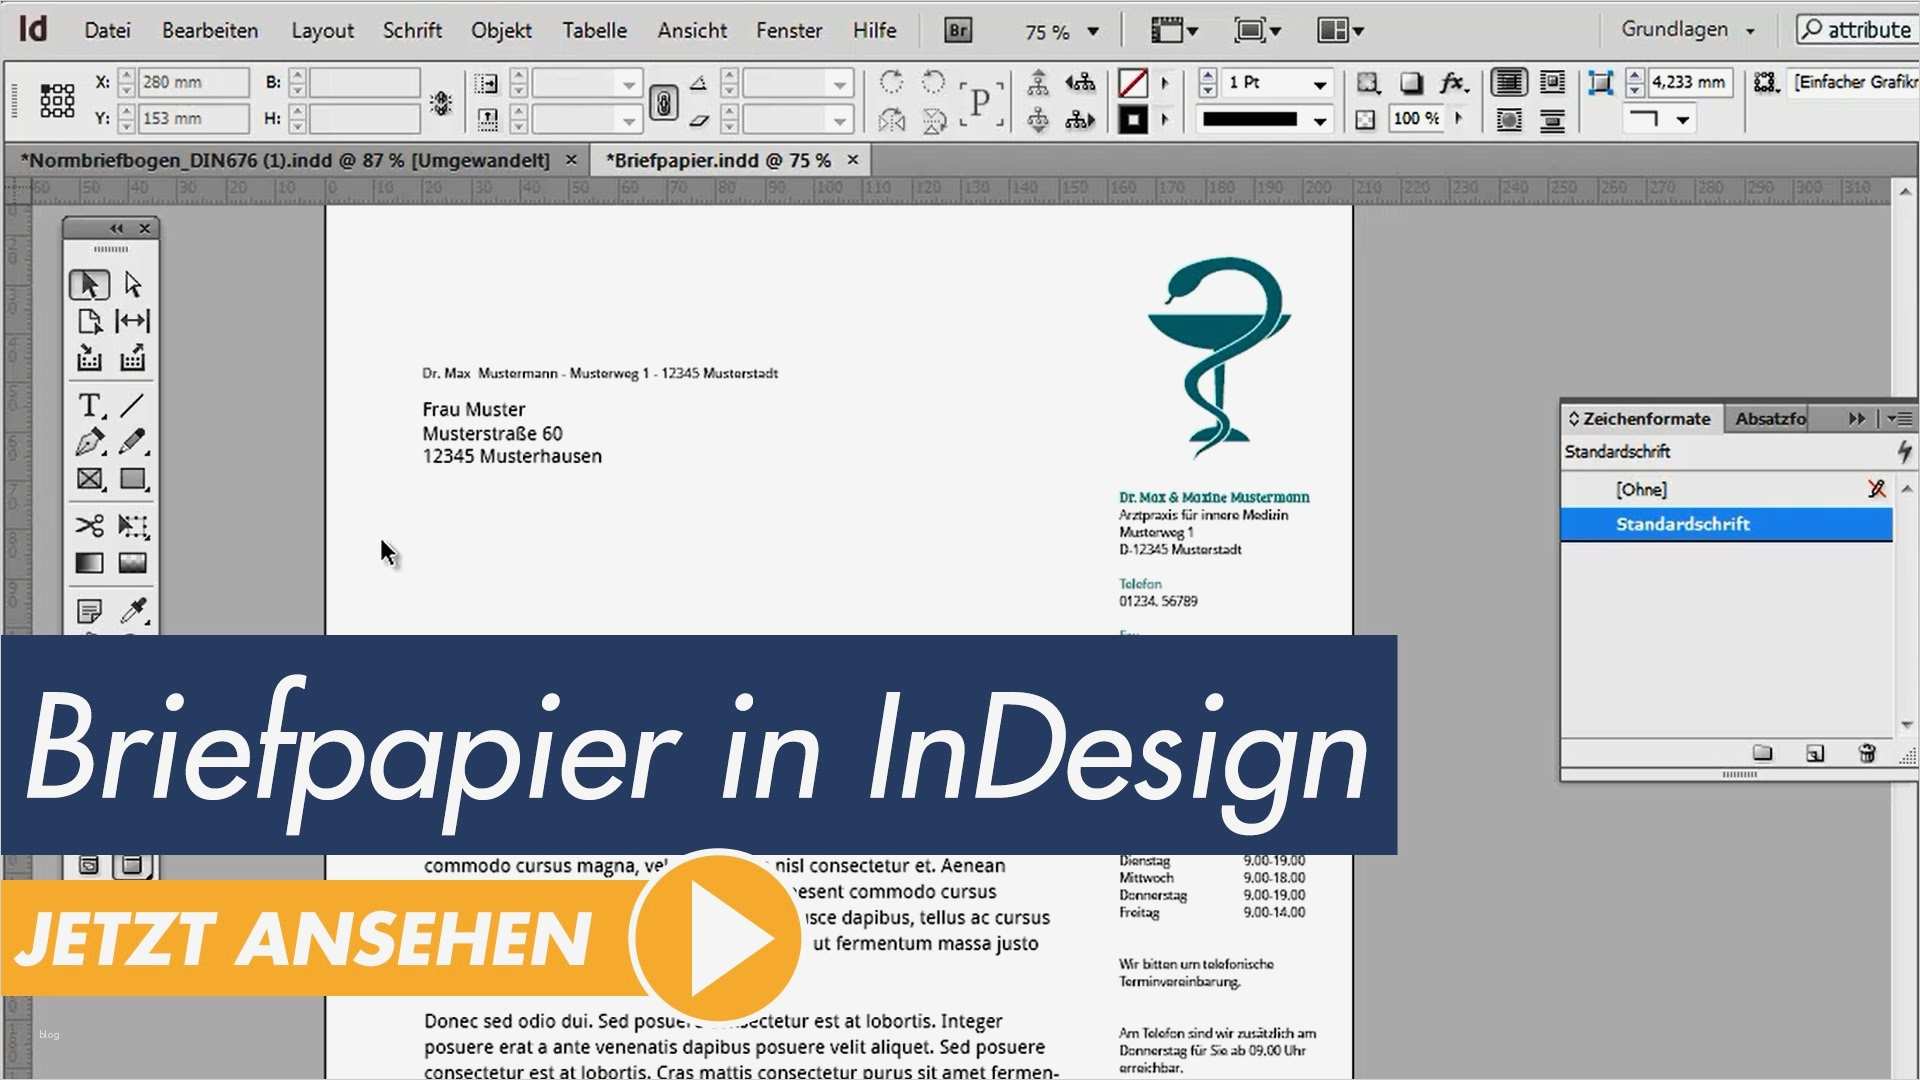This screenshot has height=1080, width=1920.
Task: Create a new character style
Action: 1816,753
